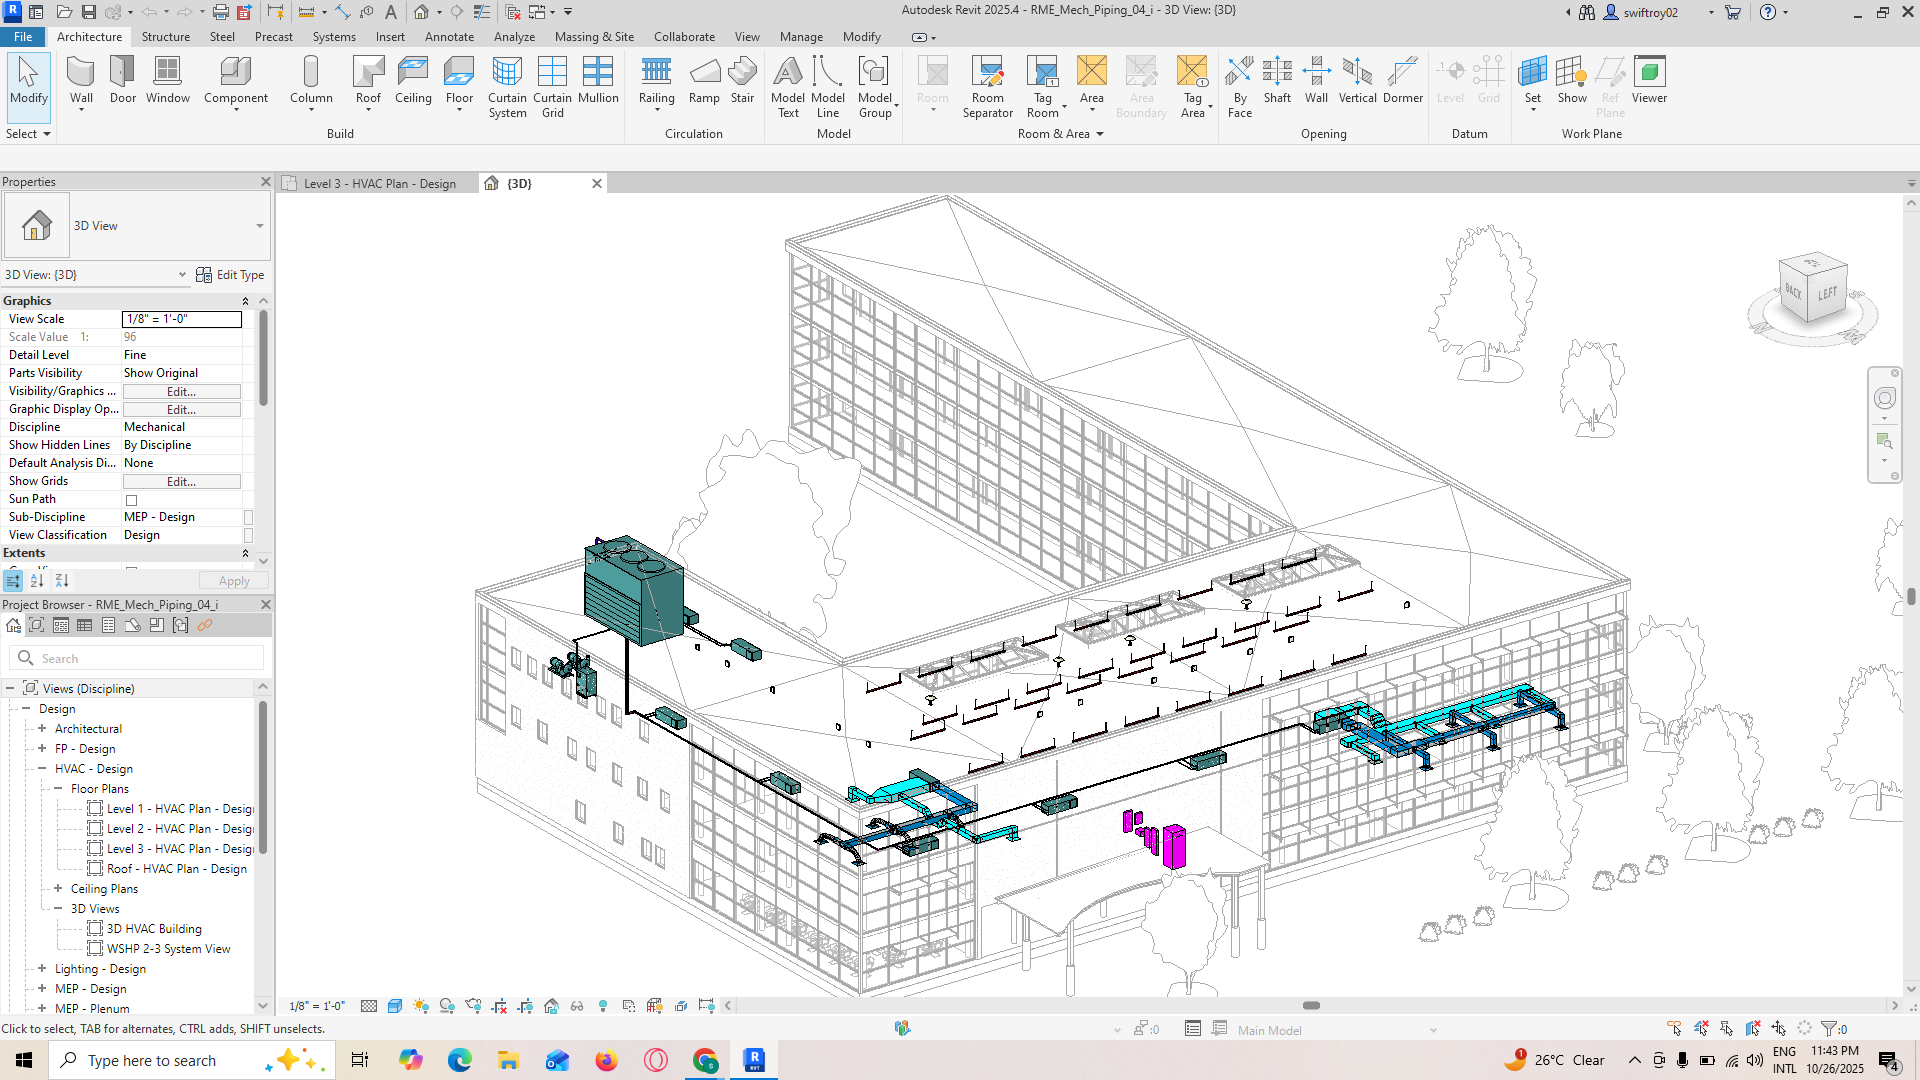
Task: Enable the Sun Path checkbox
Action: point(131,500)
